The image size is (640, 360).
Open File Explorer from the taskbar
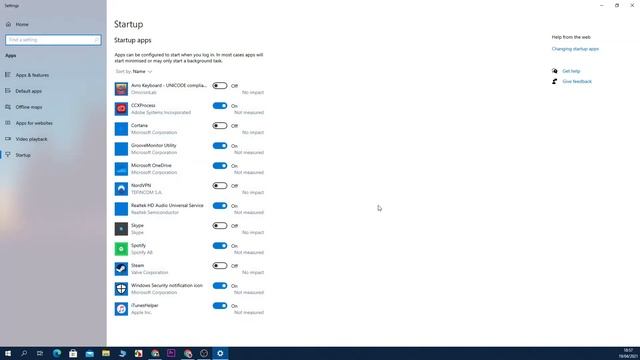(x=106, y=353)
